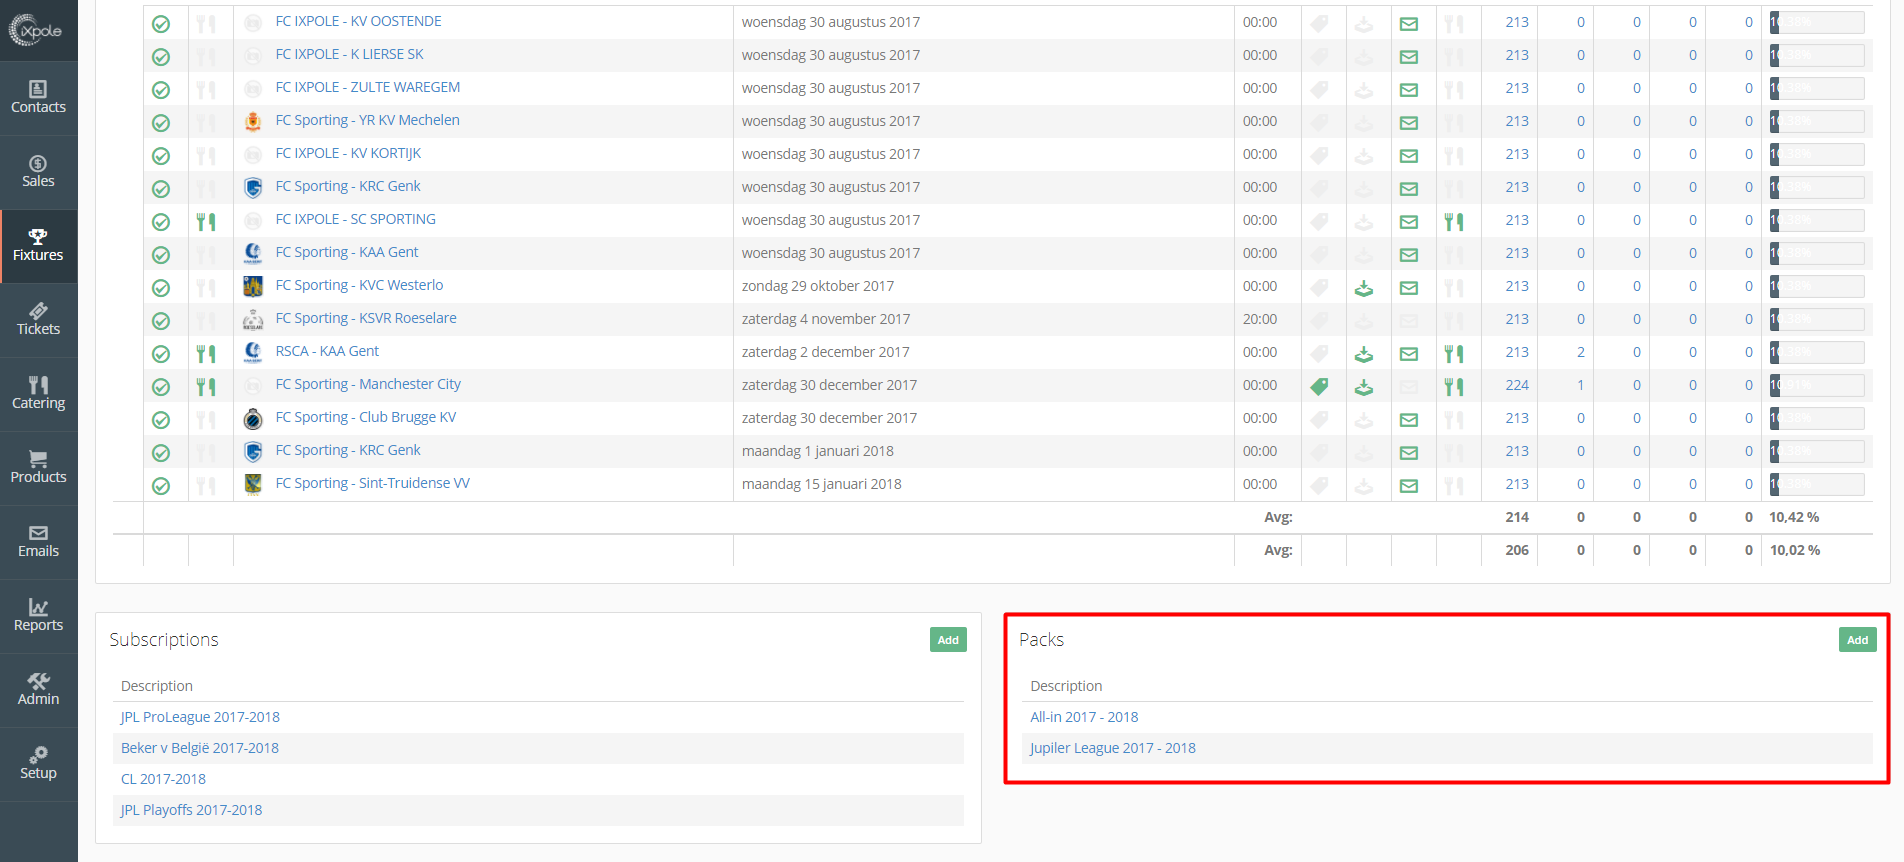Open fixture FC IXPOLE - ZULTE WAREGEM
The width and height of the screenshot is (1904, 862).
tap(367, 87)
